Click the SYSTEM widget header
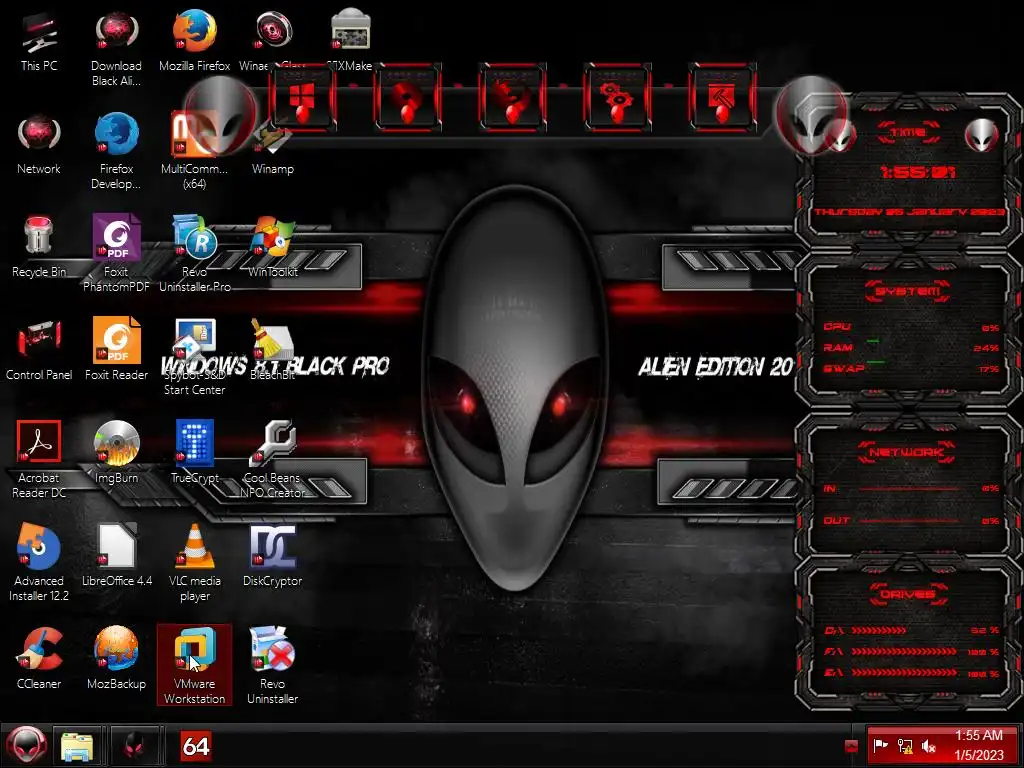This screenshot has height=768, width=1024. click(x=908, y=291)
